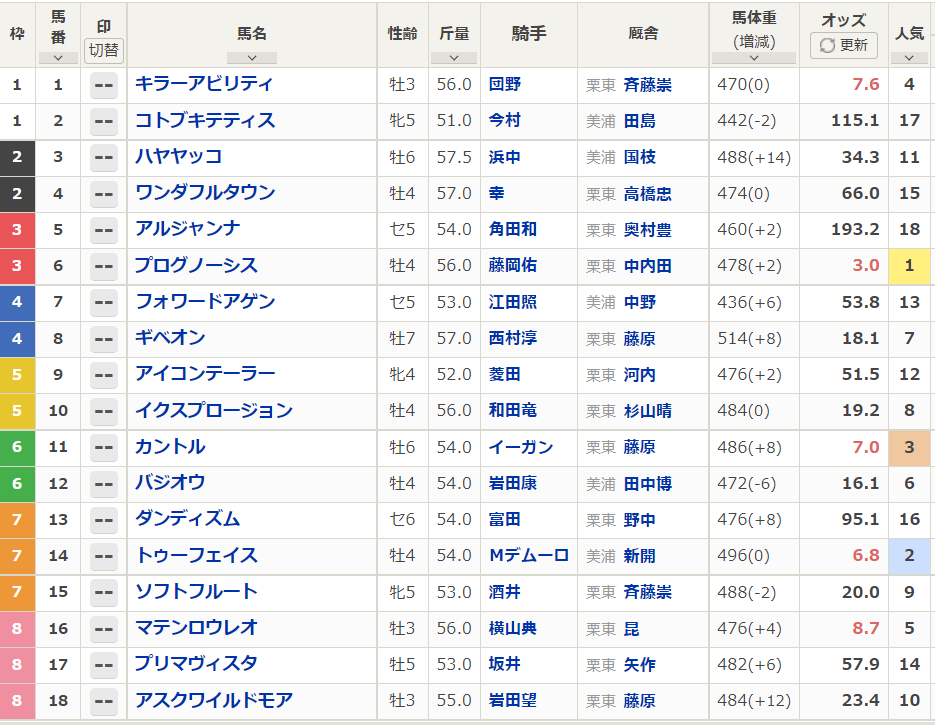Click the 切替 mark switch button
The width and height of the screenshot is (935, 725).
[x=104, y=50]
